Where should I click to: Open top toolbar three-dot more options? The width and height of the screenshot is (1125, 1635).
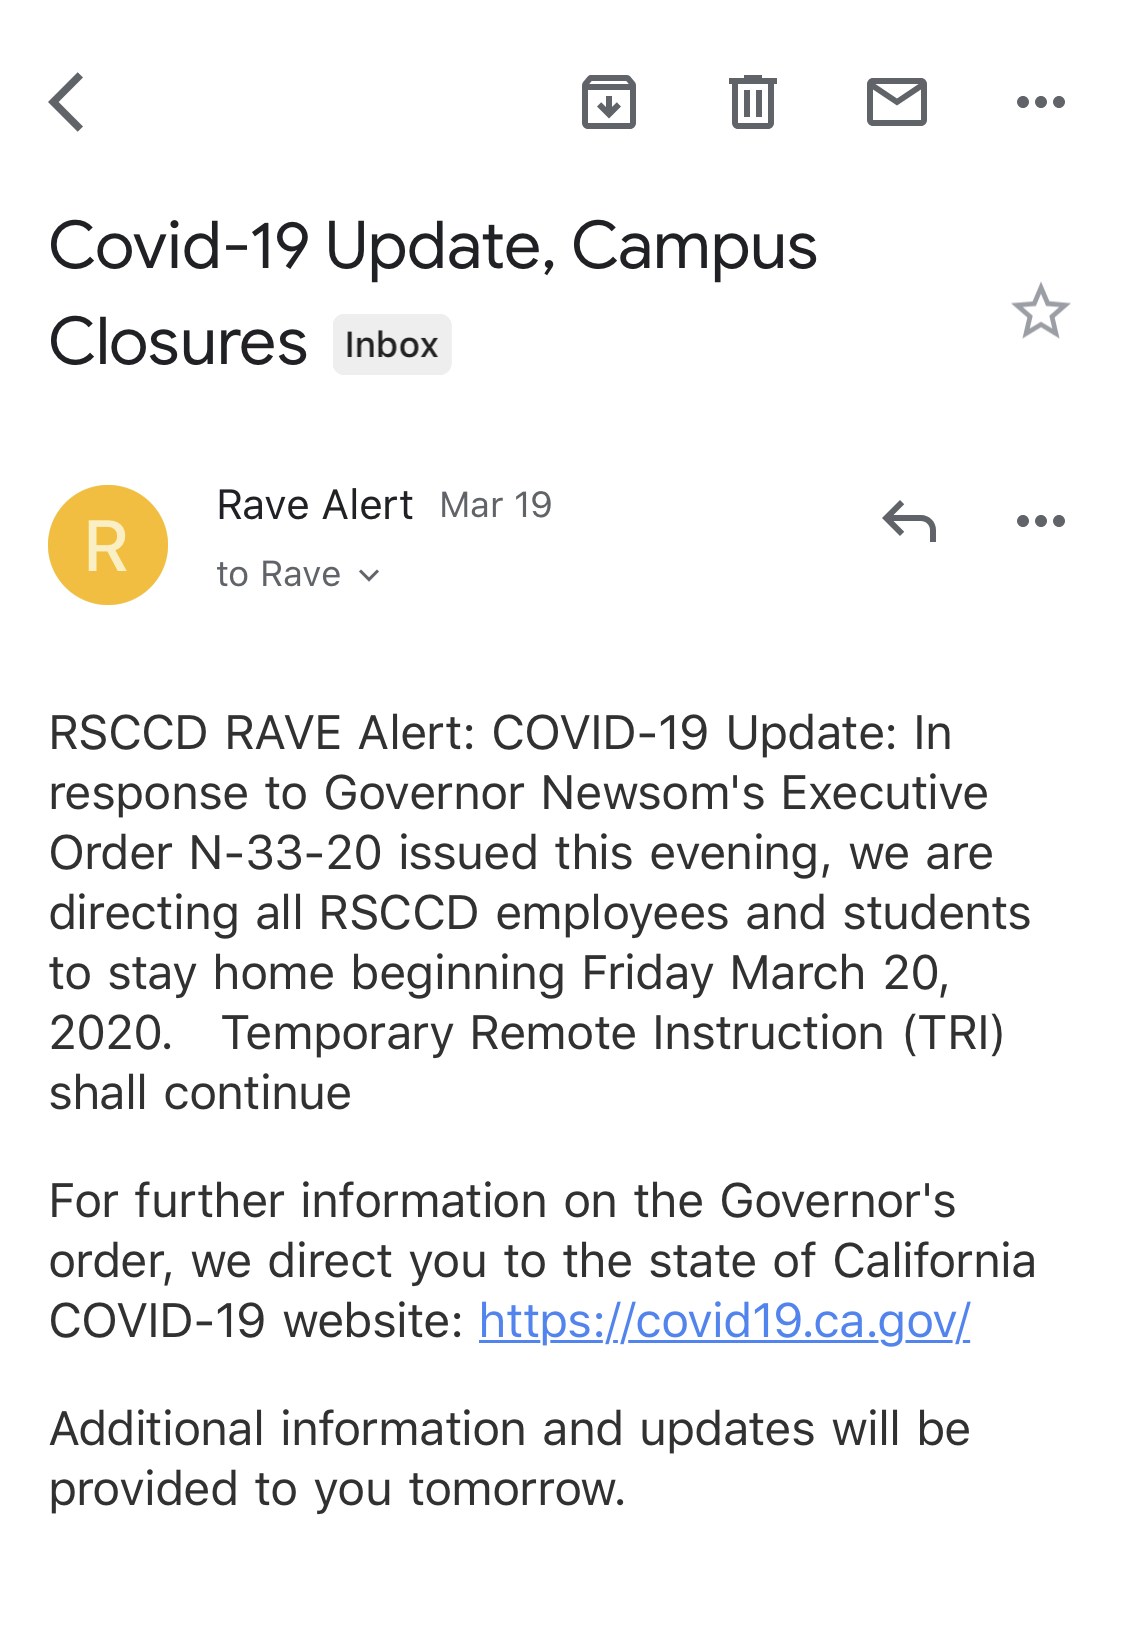[x=1040, y=102]
